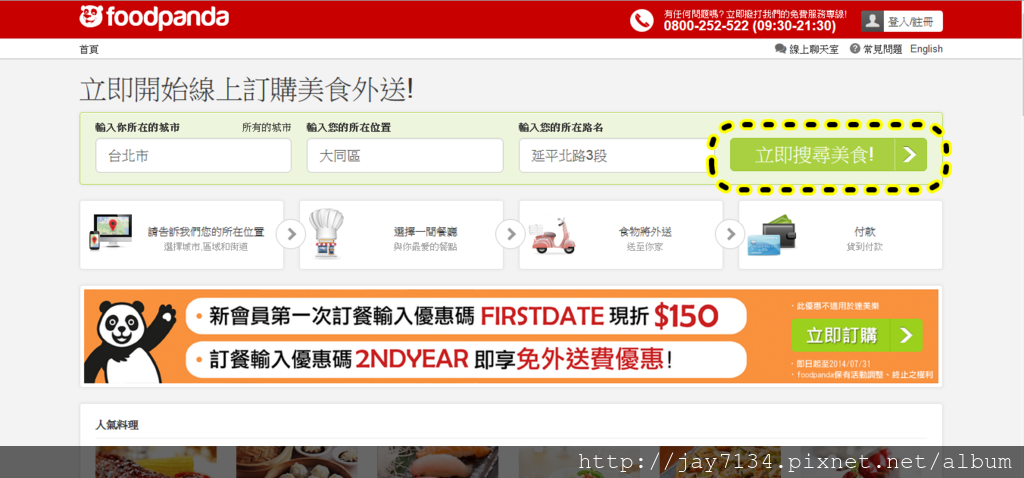This screenshot has height=478, width=1024.
Task: Go to 首頁 in the navigation bar
Action: coord(89,50)
